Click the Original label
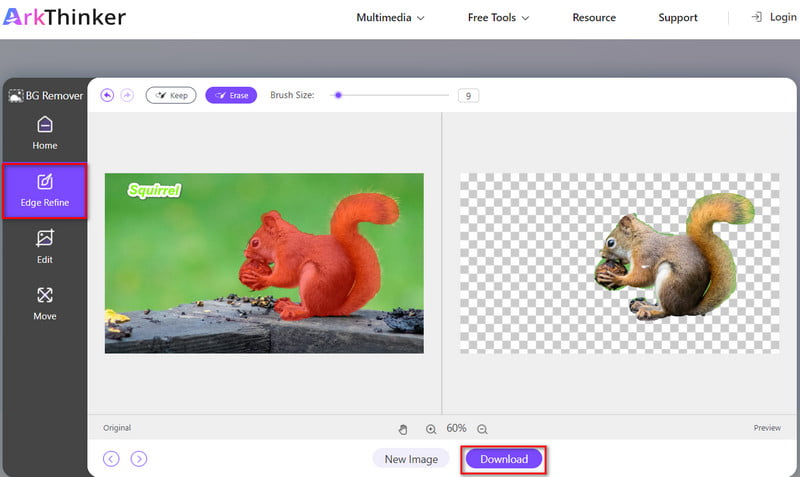Image resolution: width=800 pixels, height=477 pixels. tap(117, 428)
